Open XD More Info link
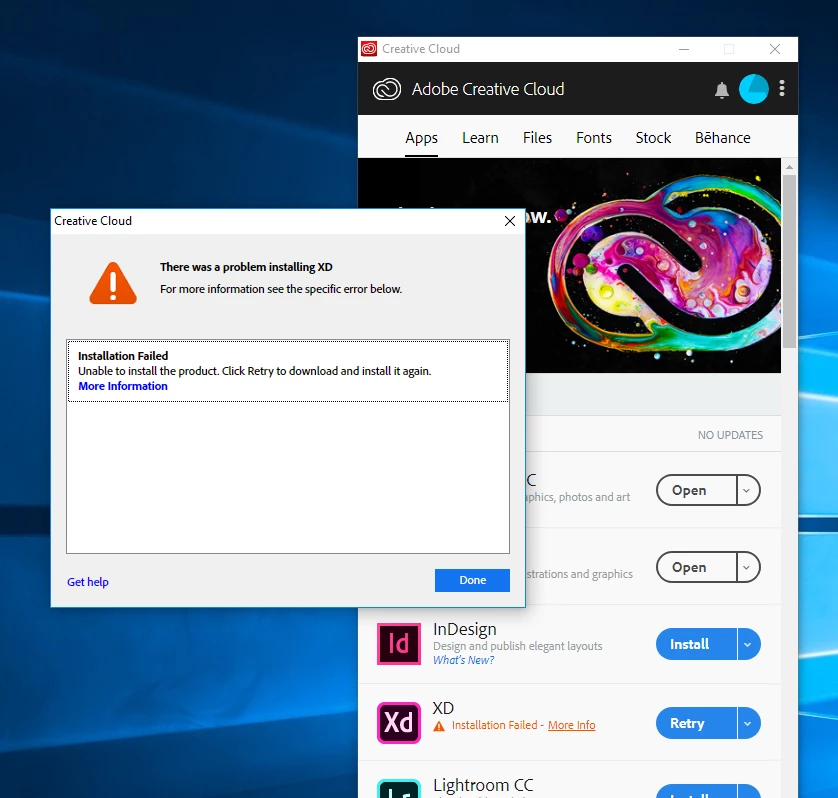838x798 pixels. tap(571, 725)
